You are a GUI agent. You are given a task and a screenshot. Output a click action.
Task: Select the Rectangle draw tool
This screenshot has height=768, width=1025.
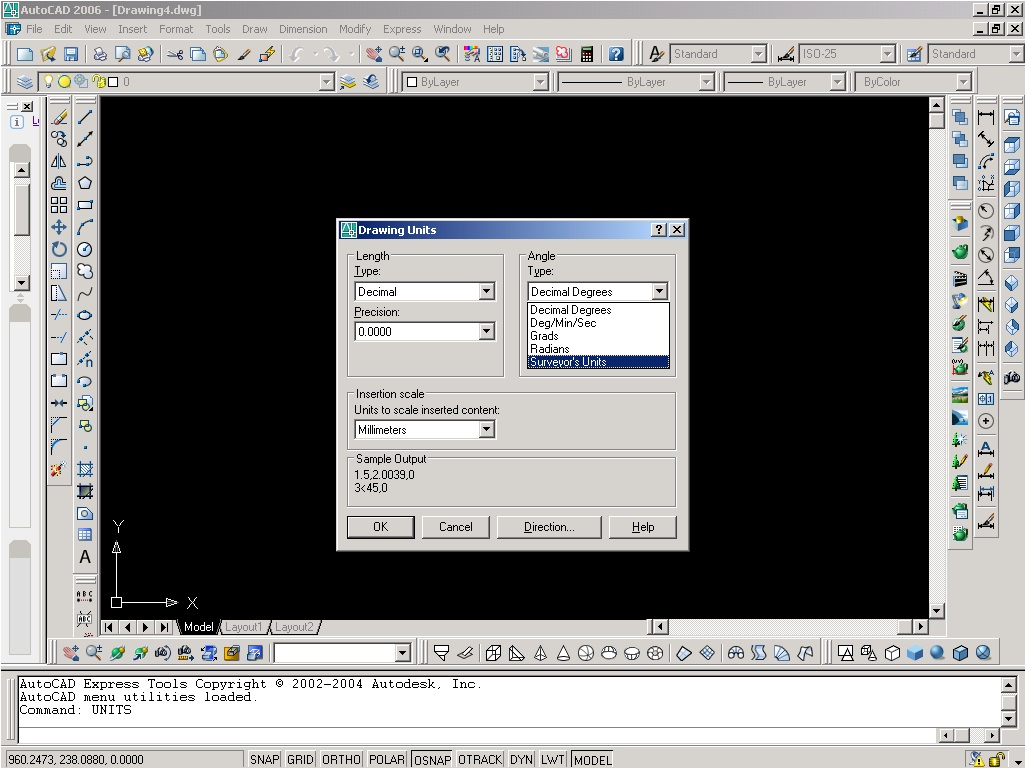click(x=85, y=205)
